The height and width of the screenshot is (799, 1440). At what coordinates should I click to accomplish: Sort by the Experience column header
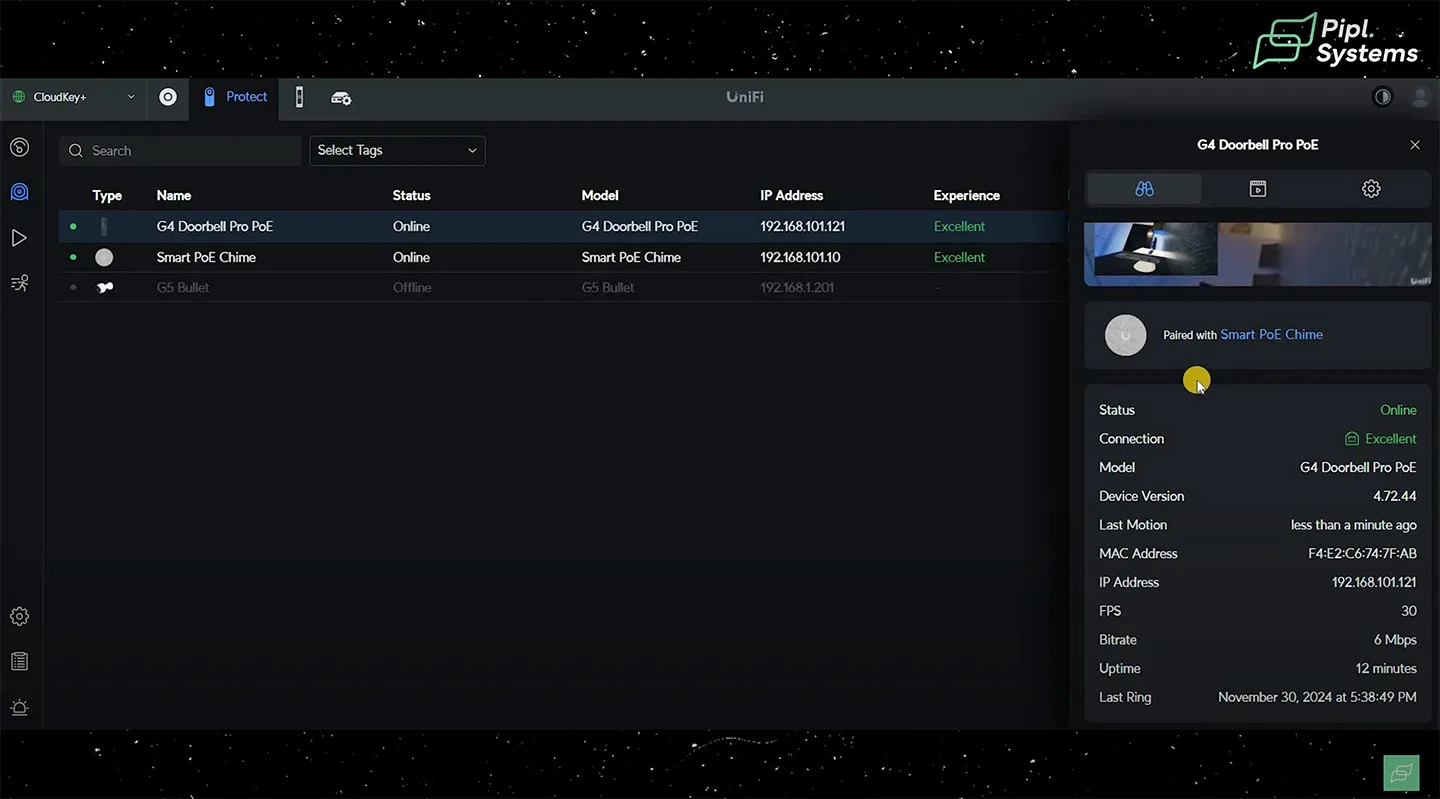click(x=966, y=196)
